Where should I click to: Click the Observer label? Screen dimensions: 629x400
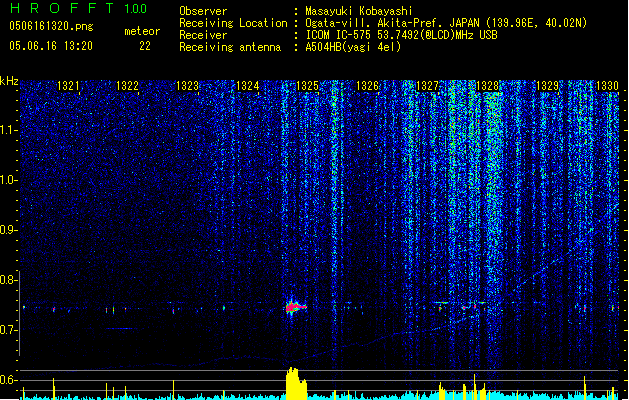(203, 11)
